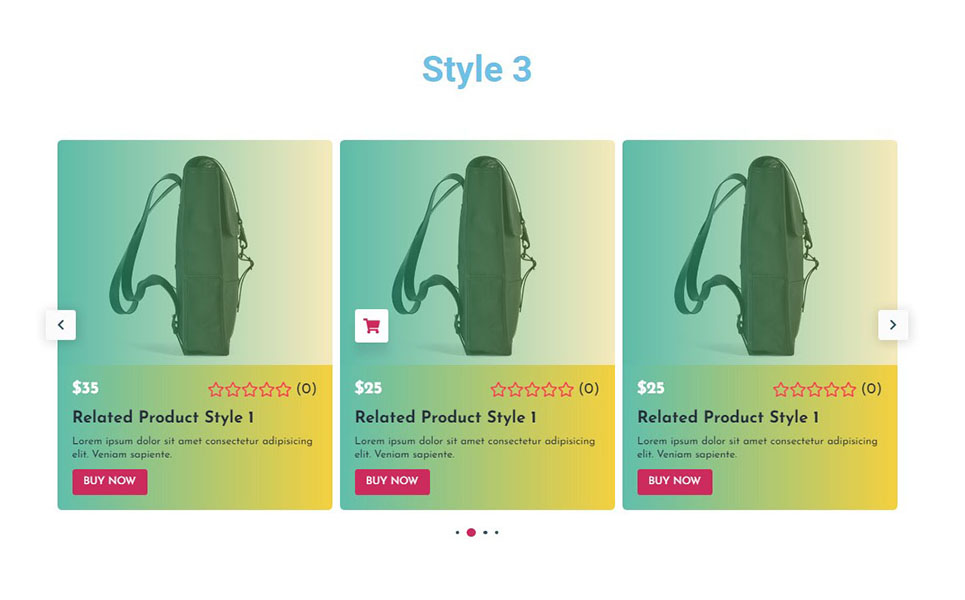965x600 pixels.
Task: Click the previous slide arrow
Action: click(61, 325)
